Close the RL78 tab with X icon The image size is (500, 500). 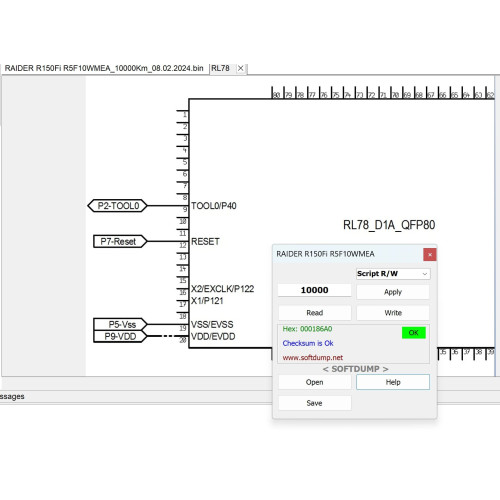[240, 68]
